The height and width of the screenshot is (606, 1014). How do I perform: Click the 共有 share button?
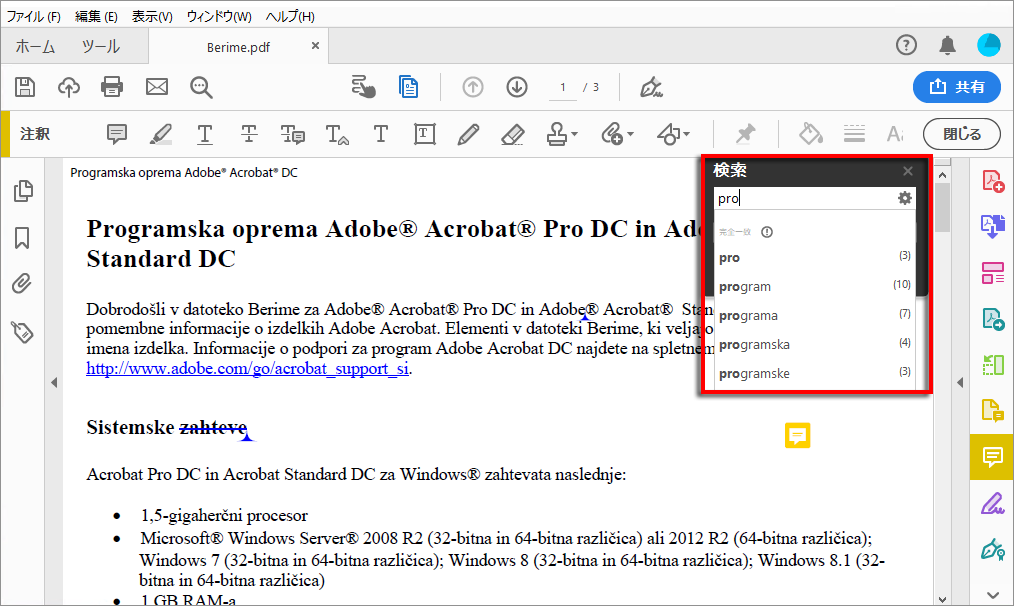pos(957,87)
